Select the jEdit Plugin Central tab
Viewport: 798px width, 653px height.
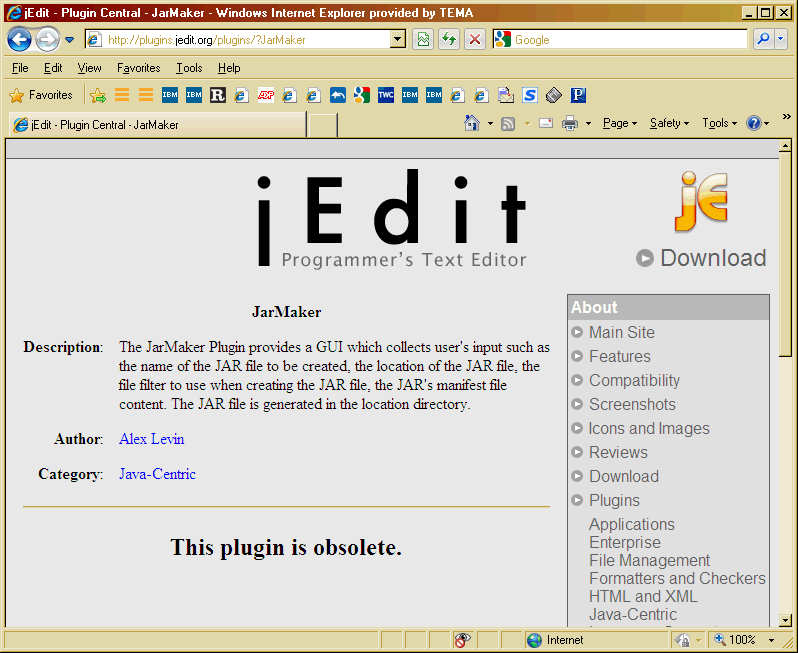[155, 125]
